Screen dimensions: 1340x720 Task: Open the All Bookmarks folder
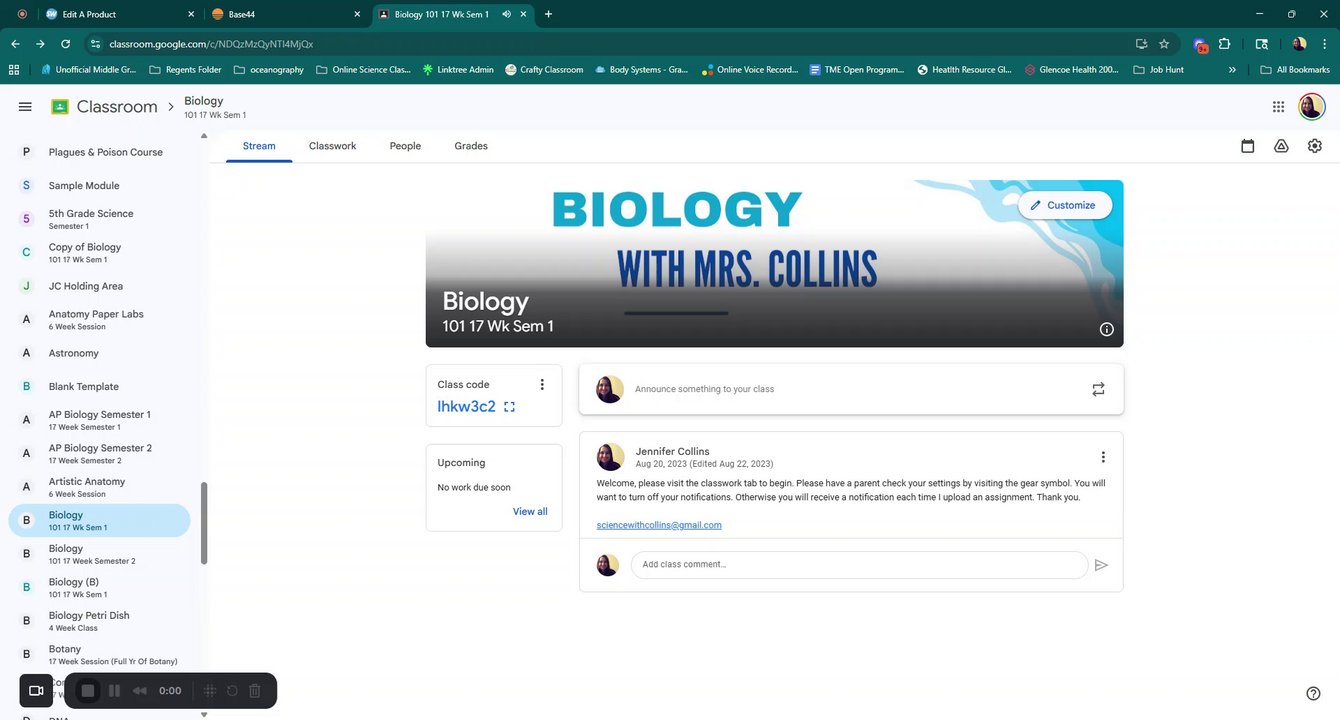[x=1295, y=70]
